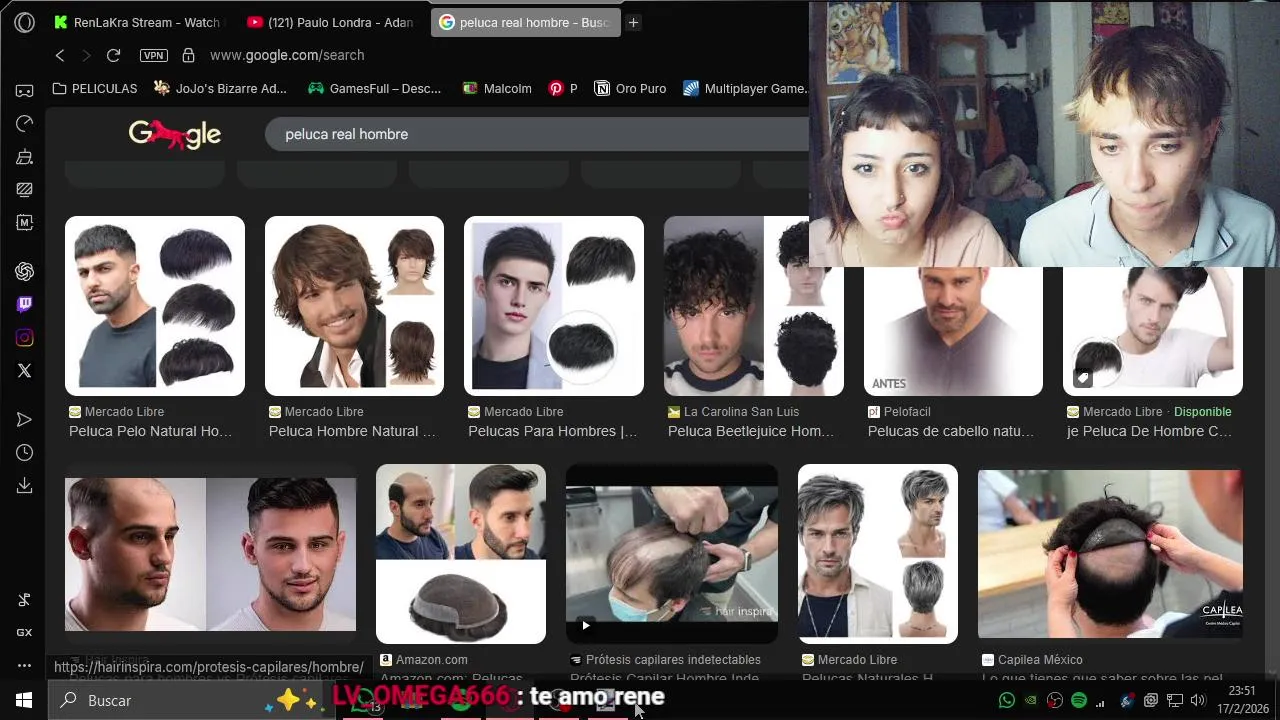1280x720 pixels.
Task: Click Peluca Pelo Natural Ho... title text
Action: (150, 431)
